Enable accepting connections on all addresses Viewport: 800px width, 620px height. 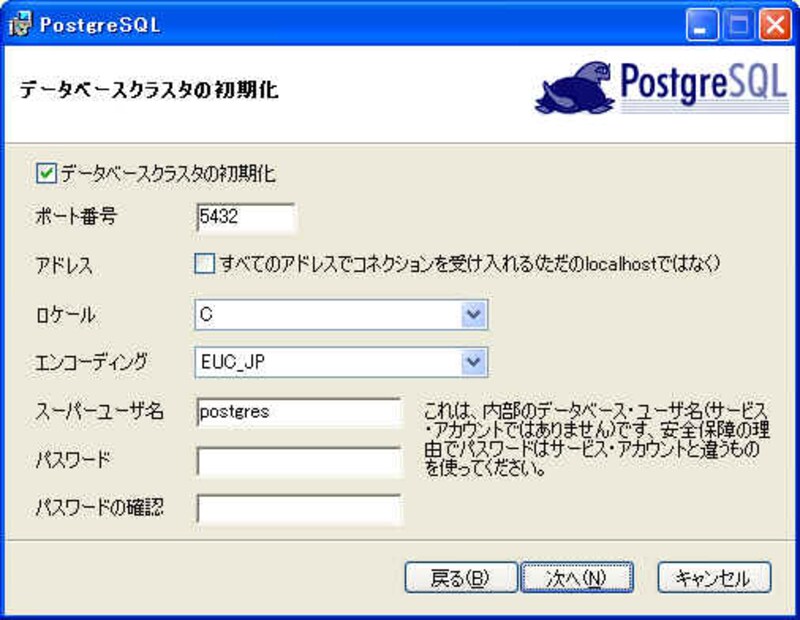[205, 264]
